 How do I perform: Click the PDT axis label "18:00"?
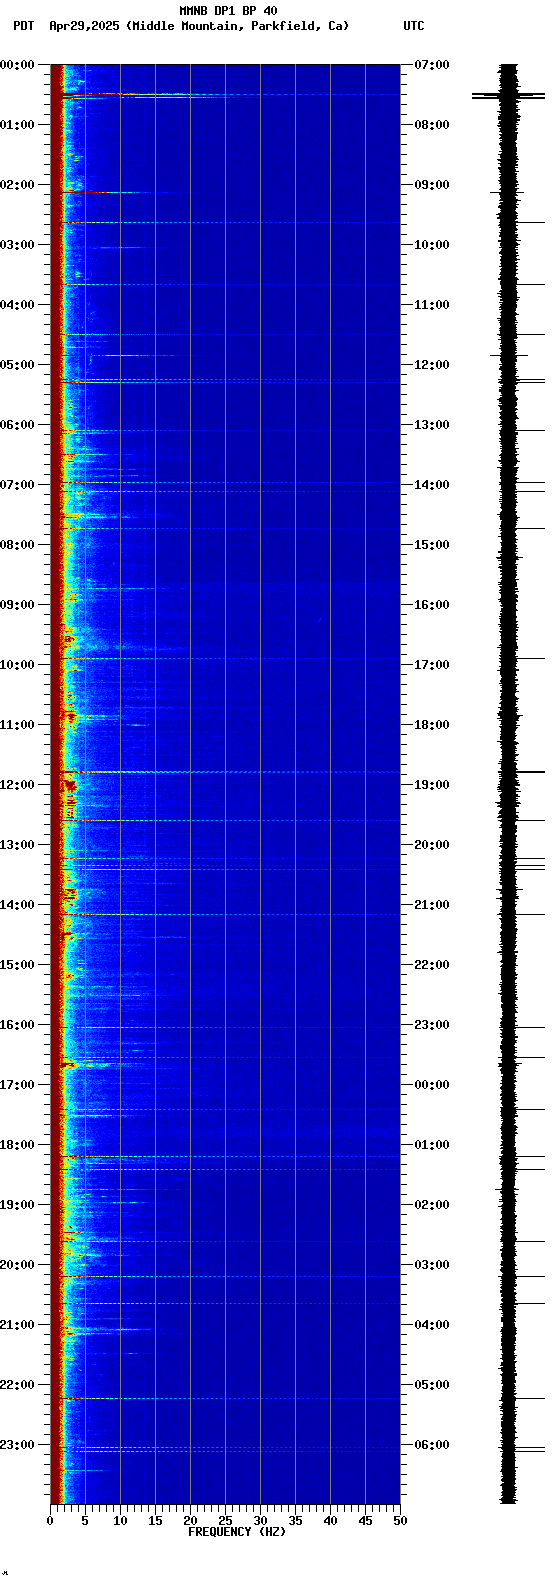(17, 1145)
